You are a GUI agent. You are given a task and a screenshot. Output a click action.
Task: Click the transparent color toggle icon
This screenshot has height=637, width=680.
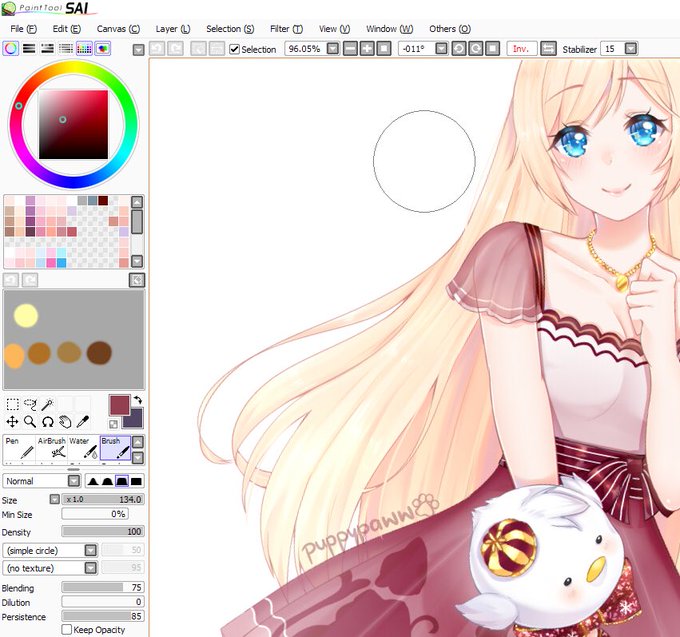113,424
